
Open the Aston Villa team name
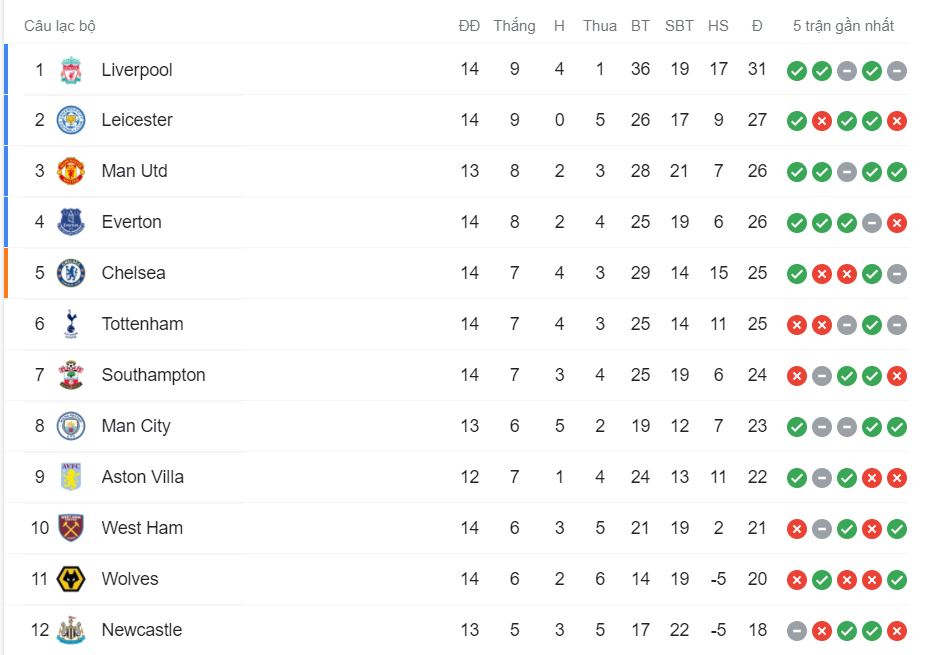[143, 477]
